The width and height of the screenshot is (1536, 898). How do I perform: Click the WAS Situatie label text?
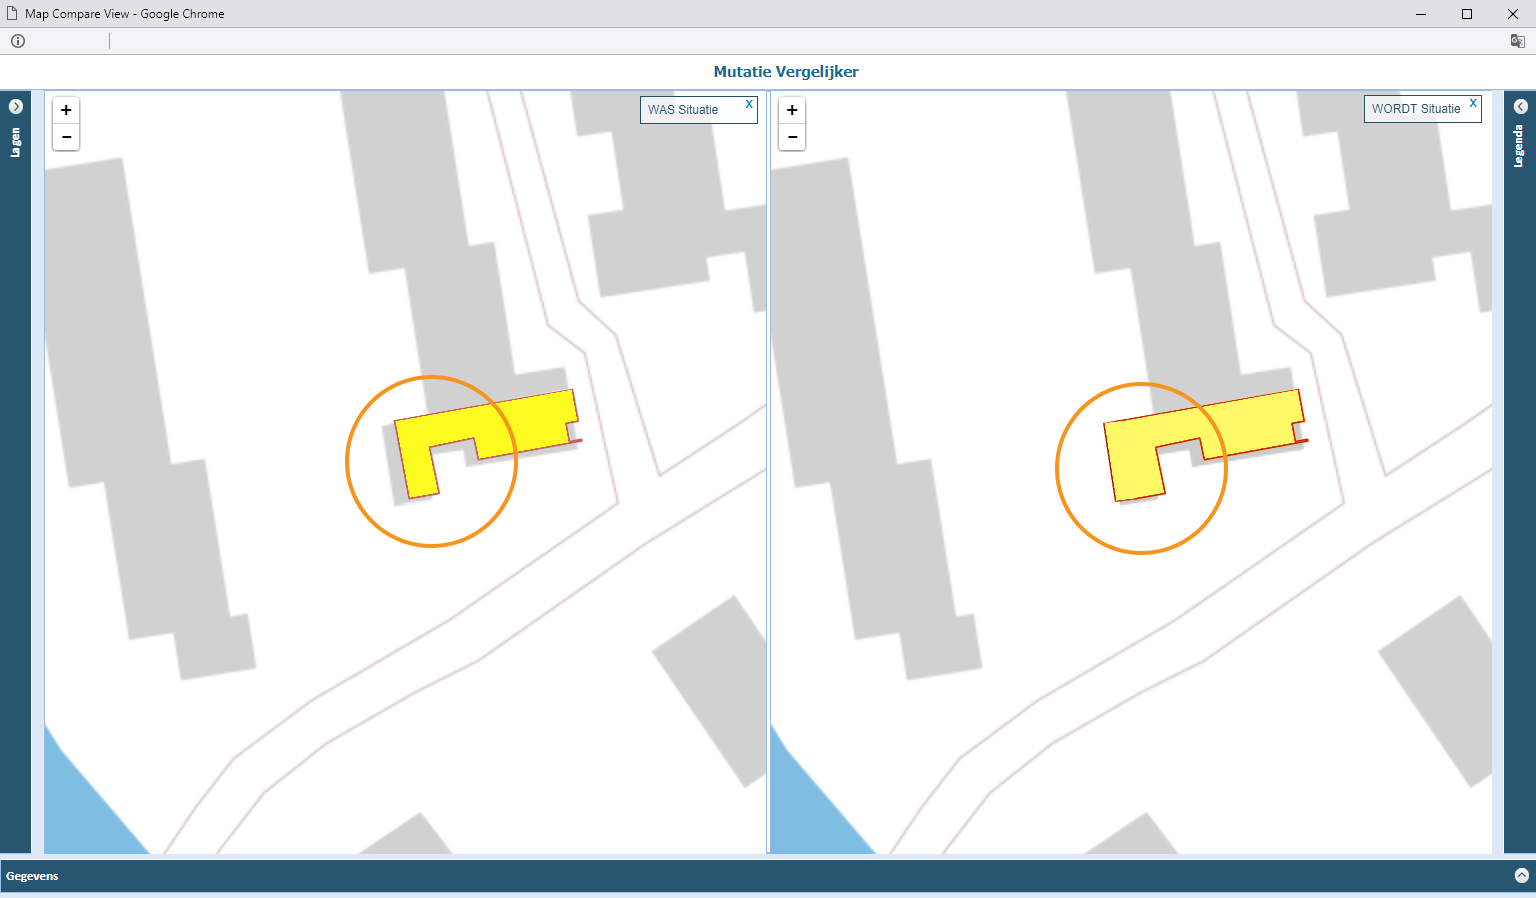[x=683, y=110]
